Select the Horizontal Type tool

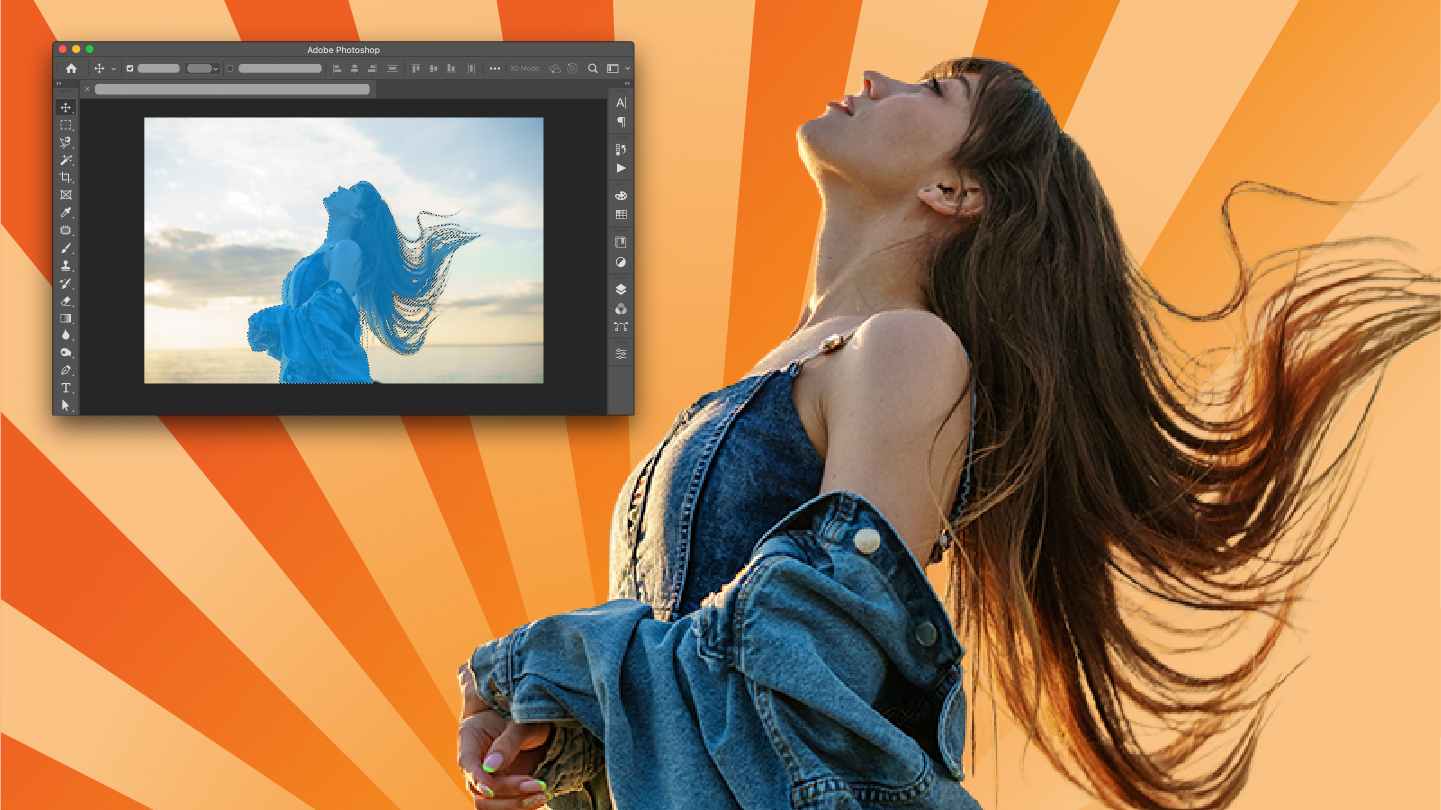click(x=66, y=388)
